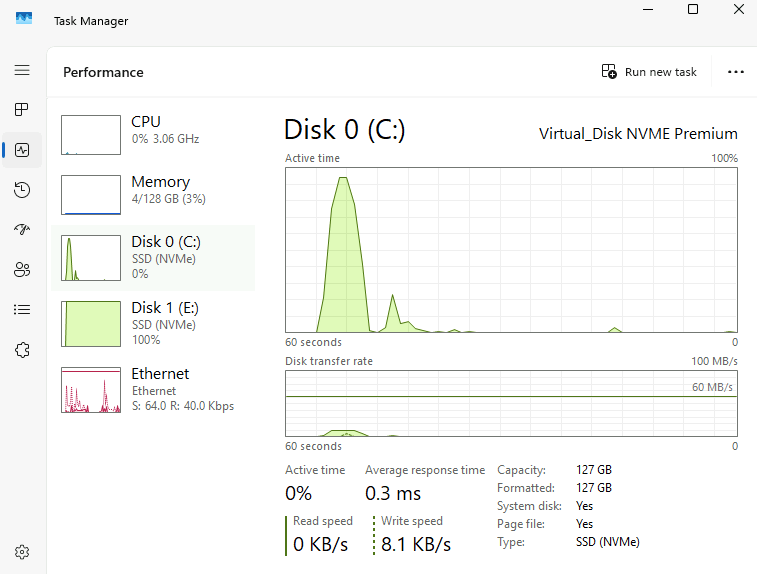This screenshot has height=574, width=757.
Task: Open the Services page icon
Action: [22, 350]
